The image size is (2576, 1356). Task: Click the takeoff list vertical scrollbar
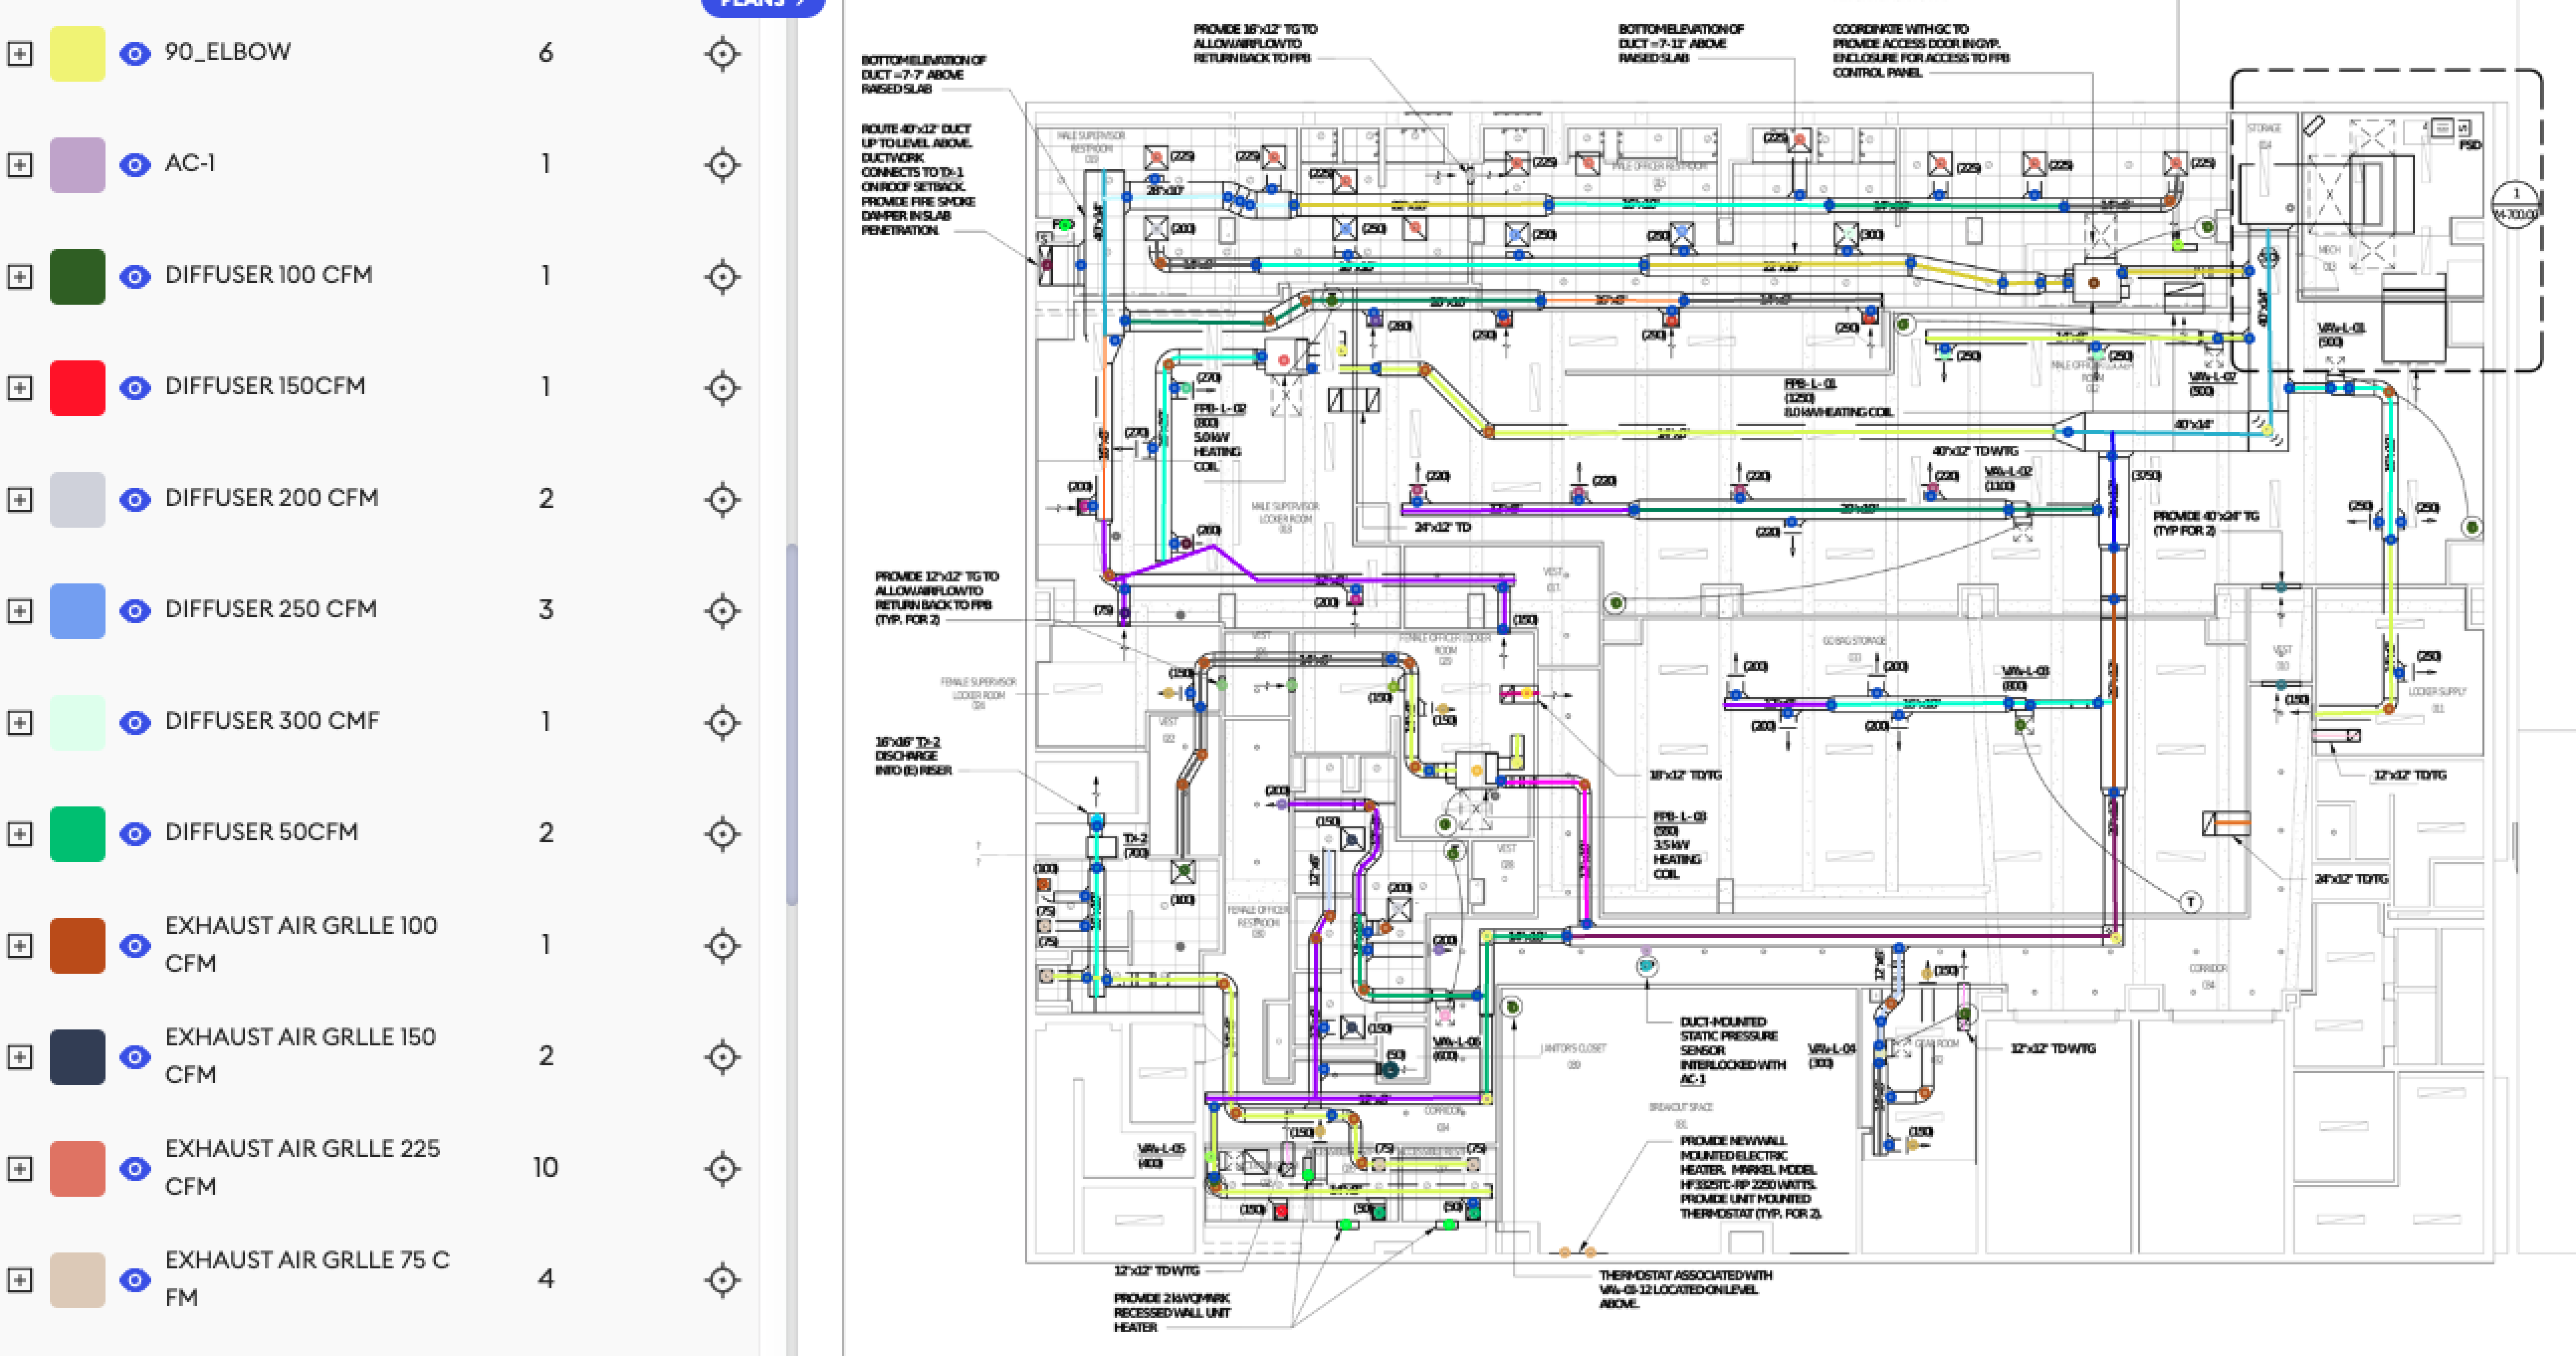coord(792,724)
